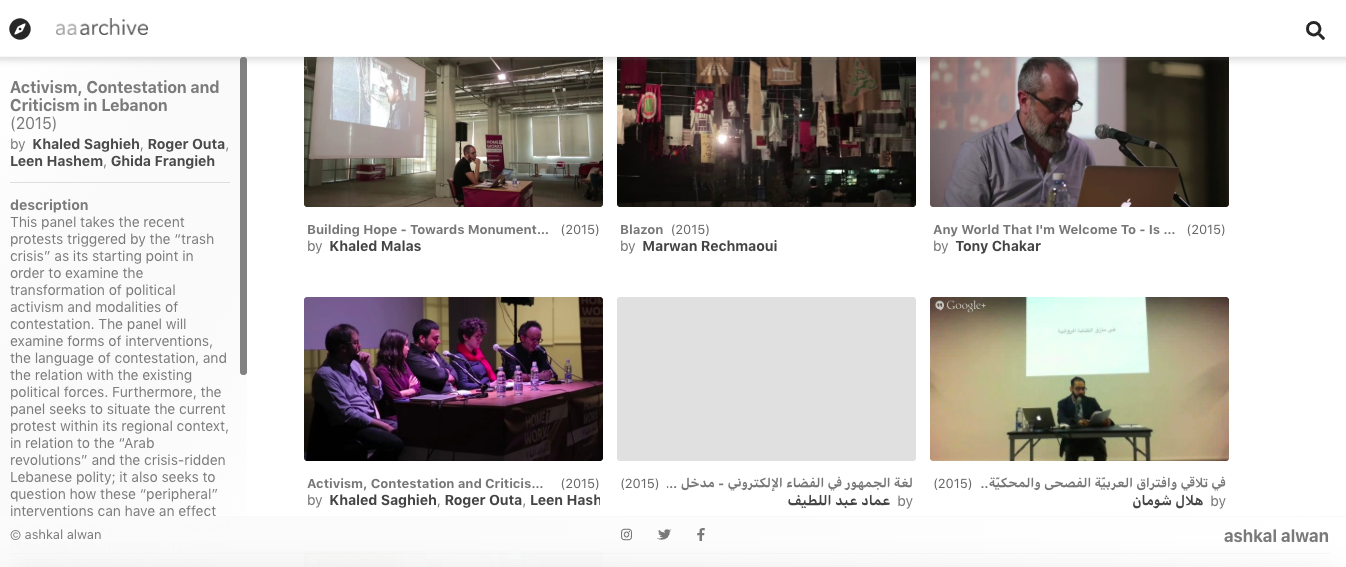The image size is (1346, 567).
Task: Open Leen Hashem link in sidebar
Action: (x=56, y=161)
